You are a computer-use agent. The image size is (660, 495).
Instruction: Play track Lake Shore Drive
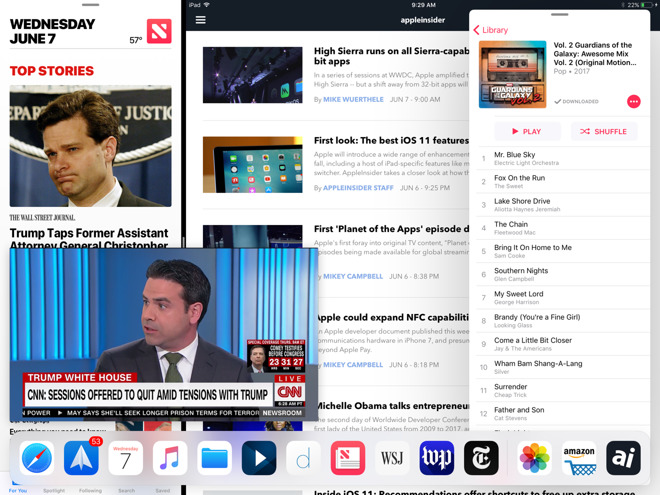tap(563, 205)
